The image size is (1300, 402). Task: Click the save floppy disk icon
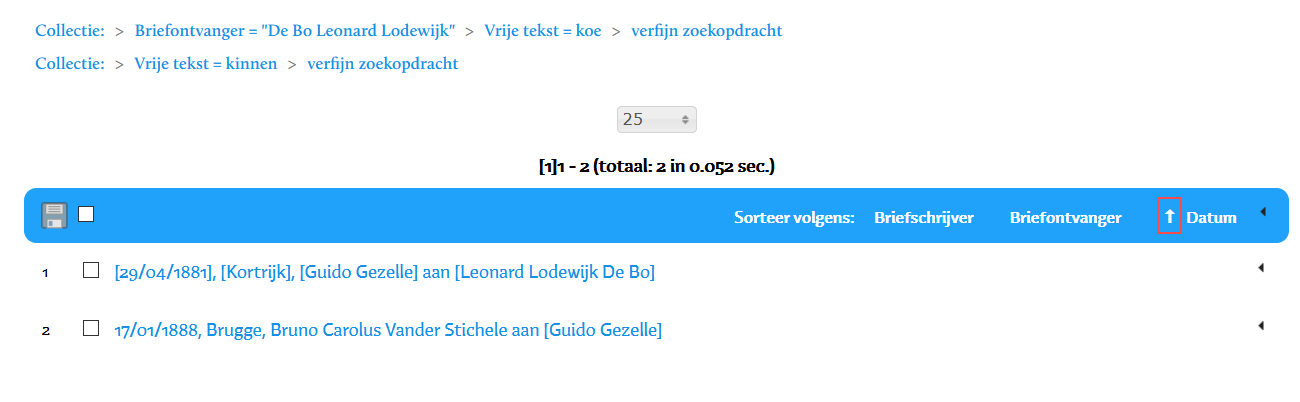pyautogui.click(x=54, y=216)
